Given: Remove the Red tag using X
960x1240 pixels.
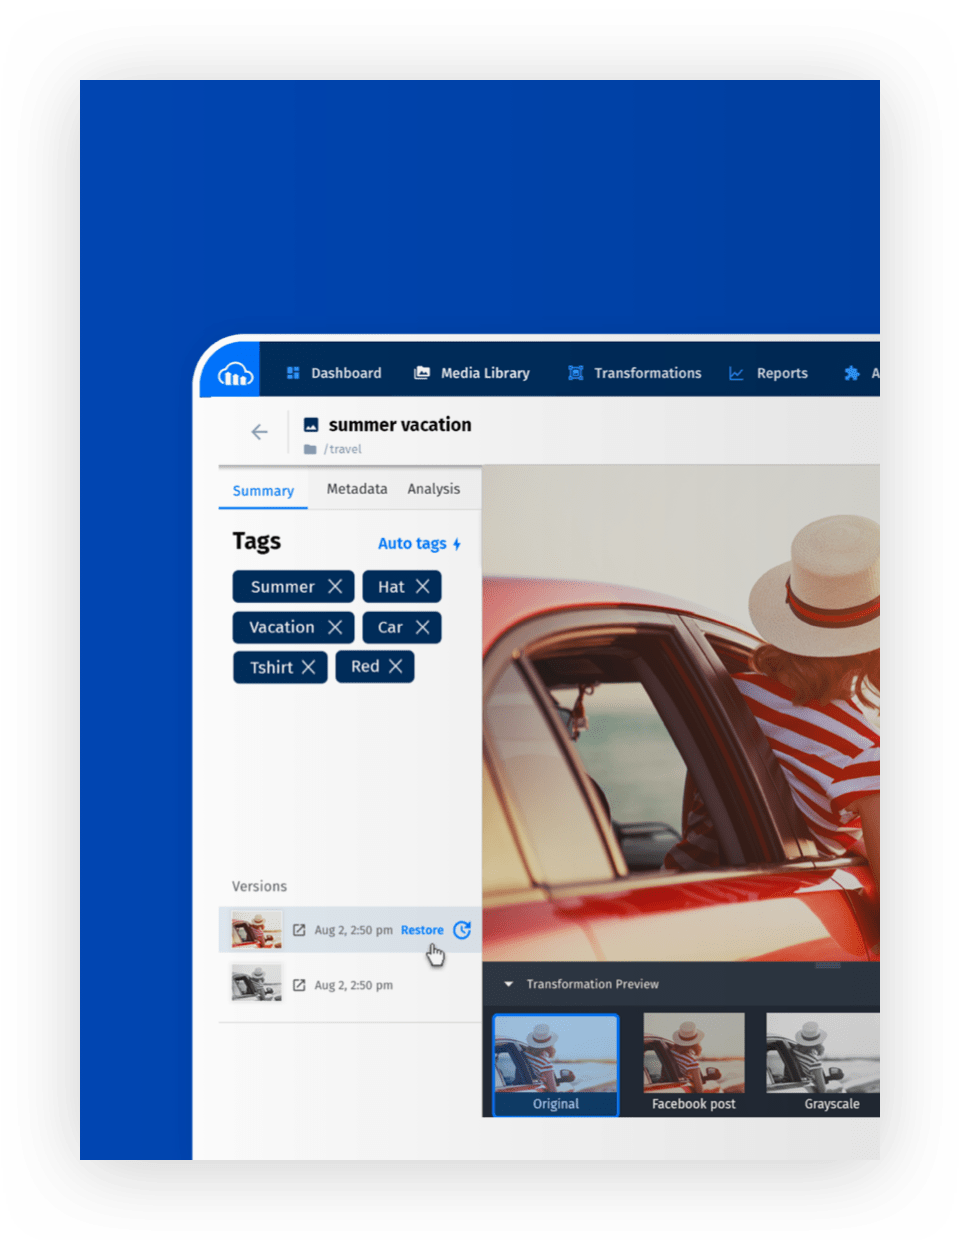Looking at the screenshot, I should pyautogui.click(x=396, y=666).
